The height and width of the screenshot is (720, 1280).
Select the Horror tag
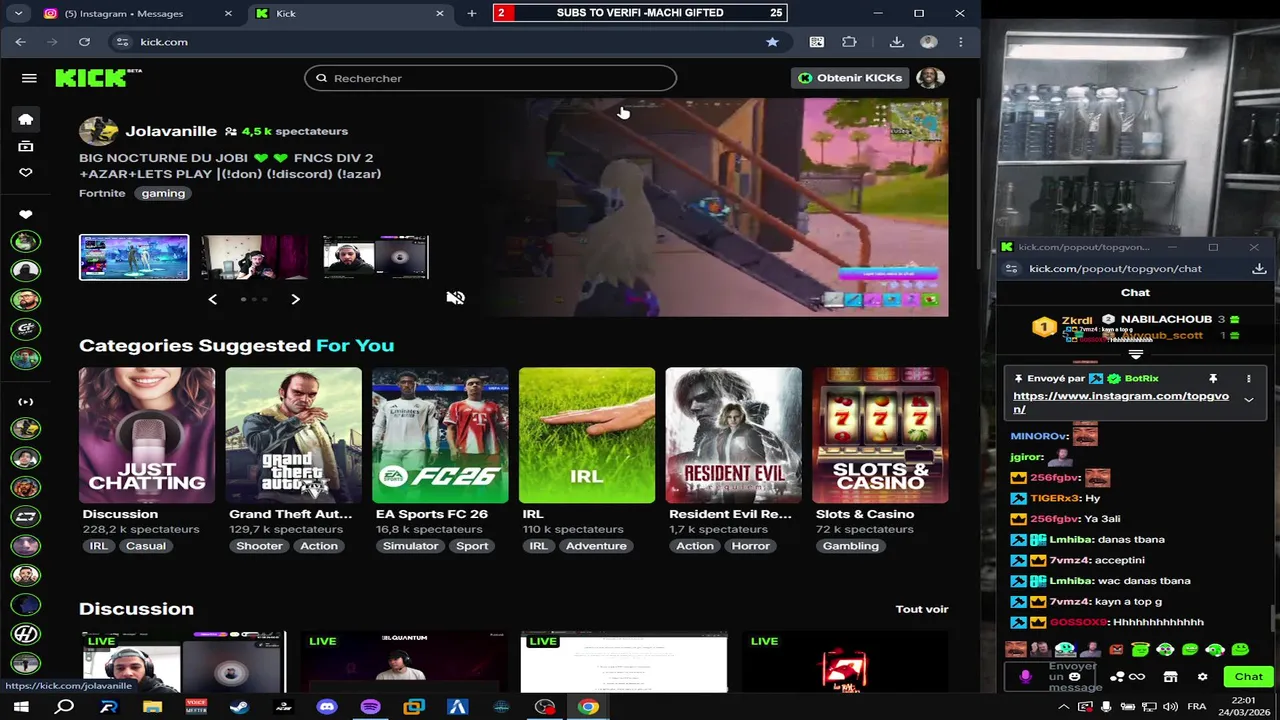(750, 546)
